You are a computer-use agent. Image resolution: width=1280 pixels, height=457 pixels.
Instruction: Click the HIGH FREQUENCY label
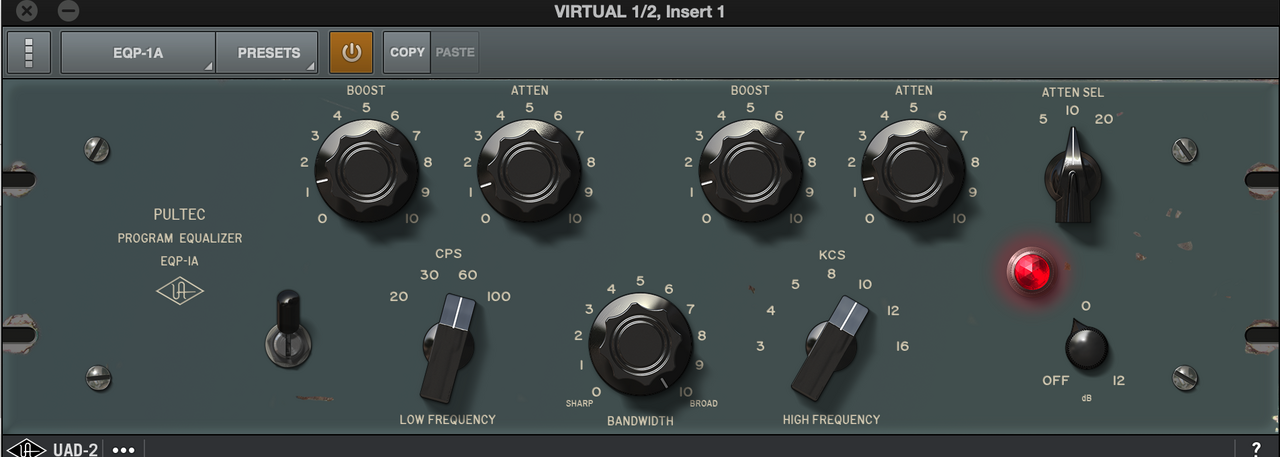[x=832, y=420]
